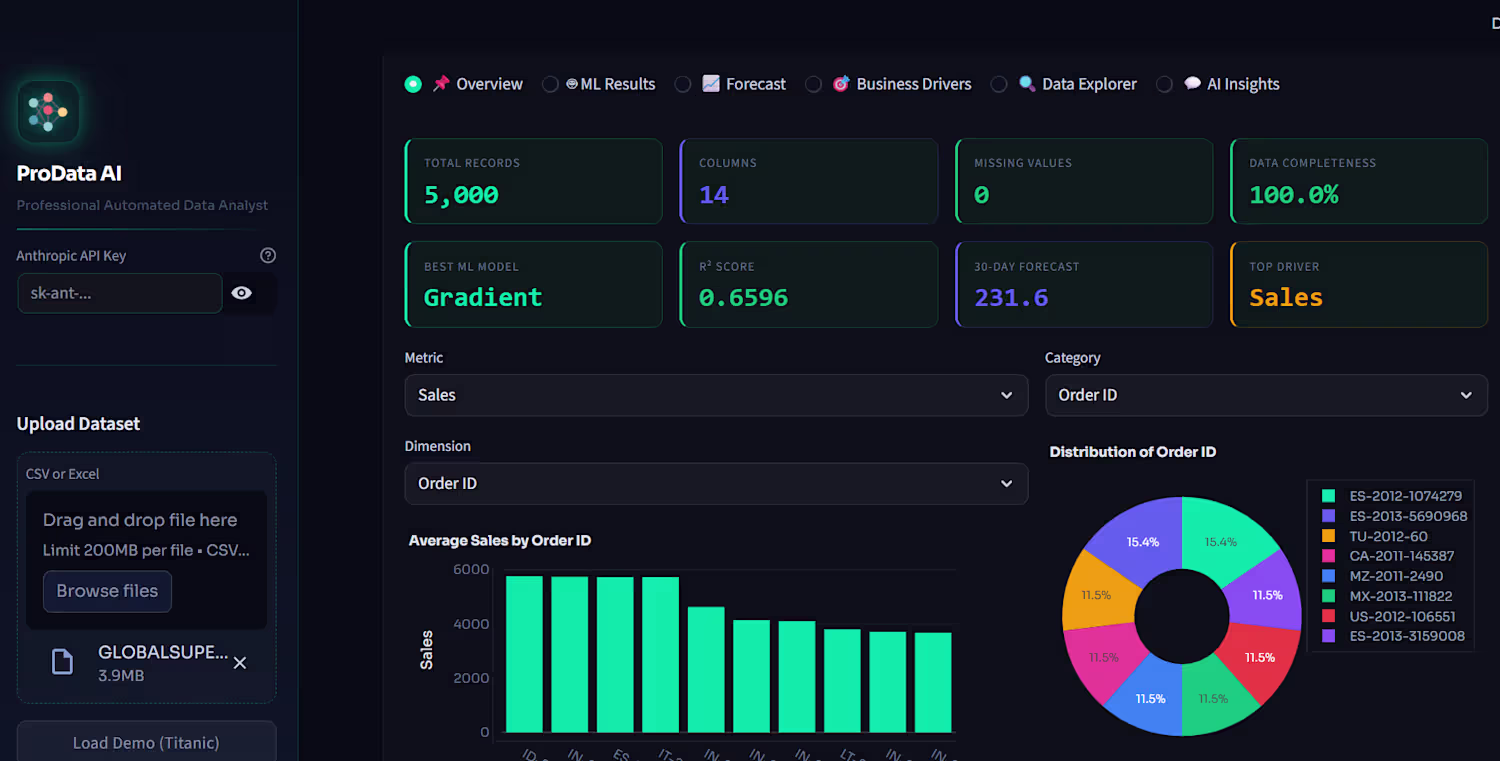Click the ES-2012-1074279 legend color swatch

(1329, 496)
